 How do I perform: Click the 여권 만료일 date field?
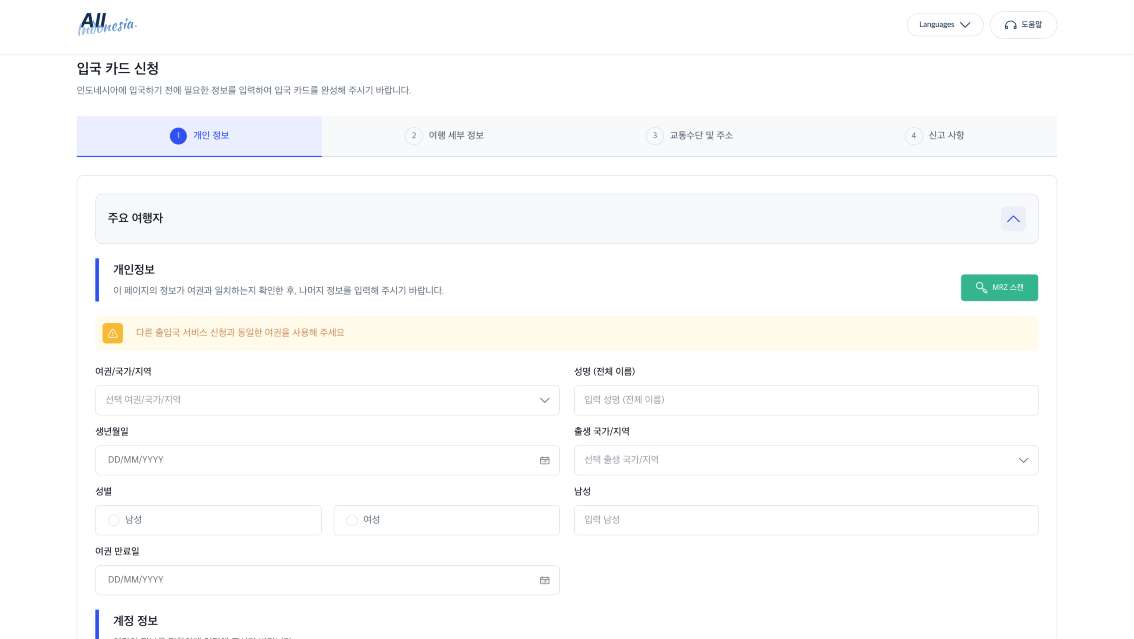point(327,580)
